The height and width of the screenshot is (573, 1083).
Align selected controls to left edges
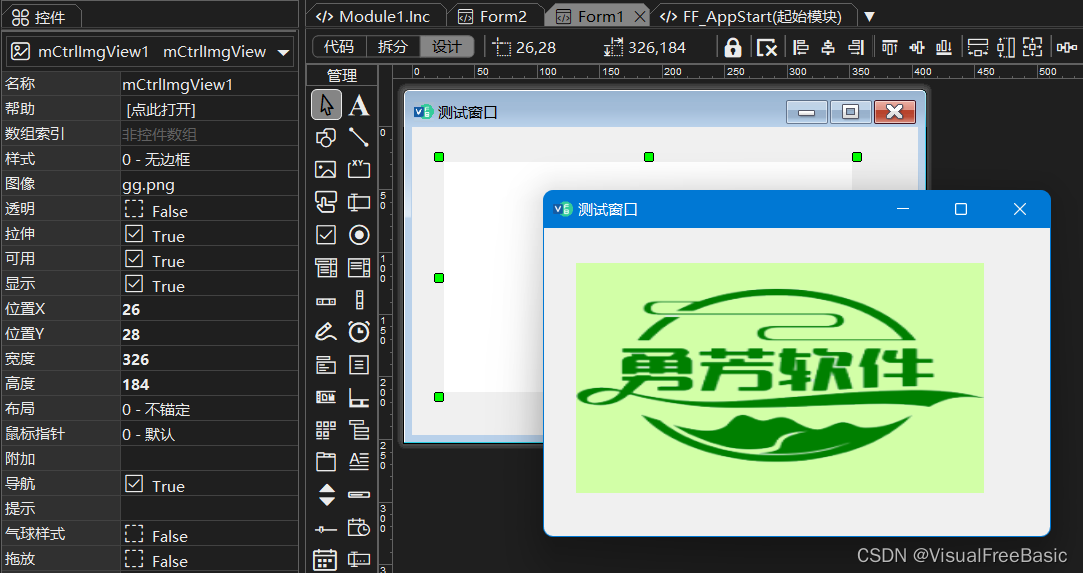pos(801,48)
